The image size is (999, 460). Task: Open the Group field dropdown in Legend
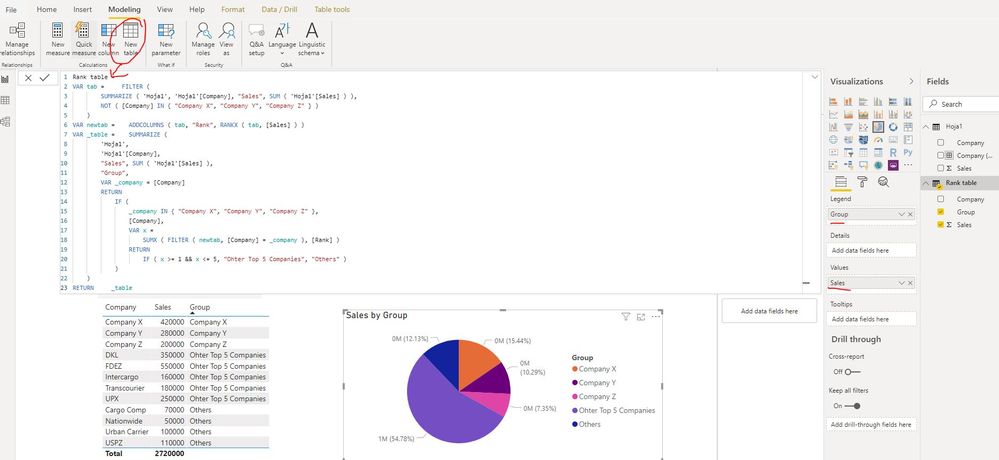901,214
